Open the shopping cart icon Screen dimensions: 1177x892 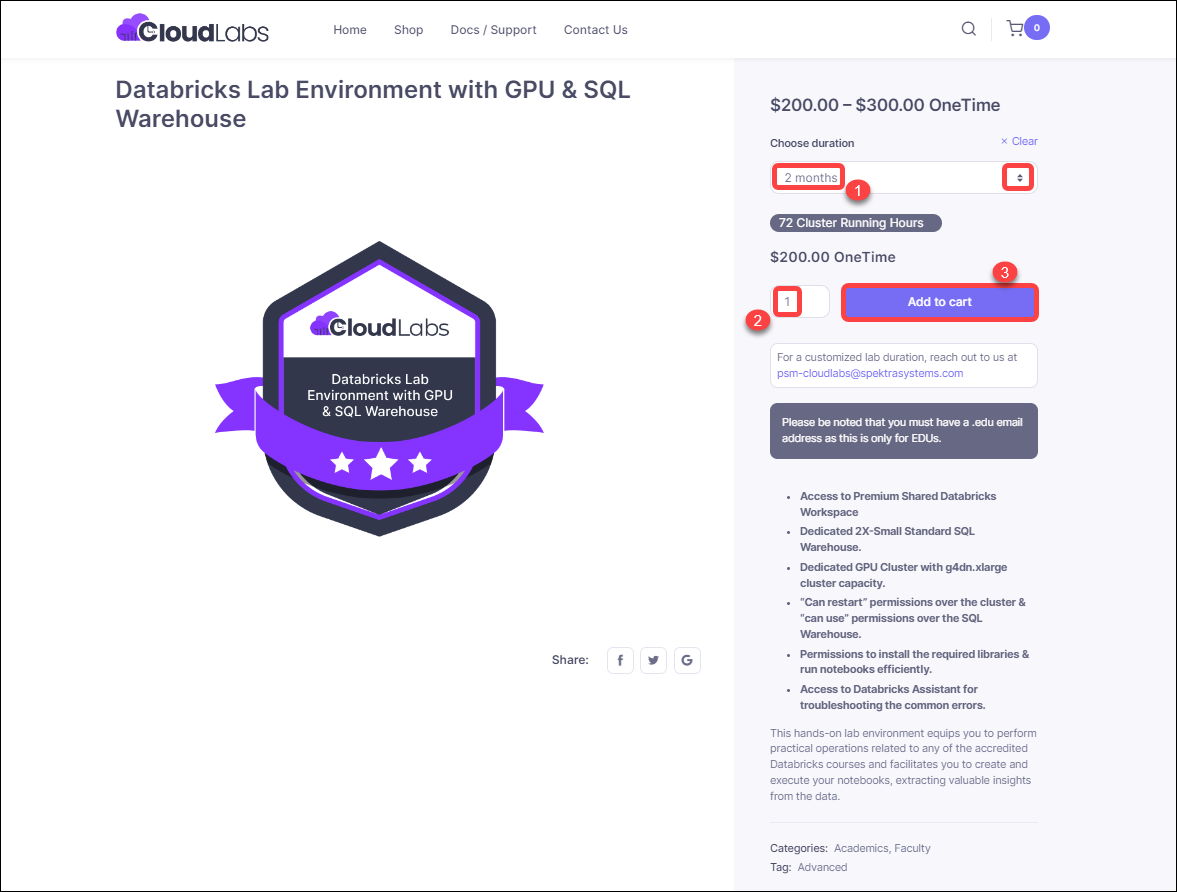point(1015,29)
